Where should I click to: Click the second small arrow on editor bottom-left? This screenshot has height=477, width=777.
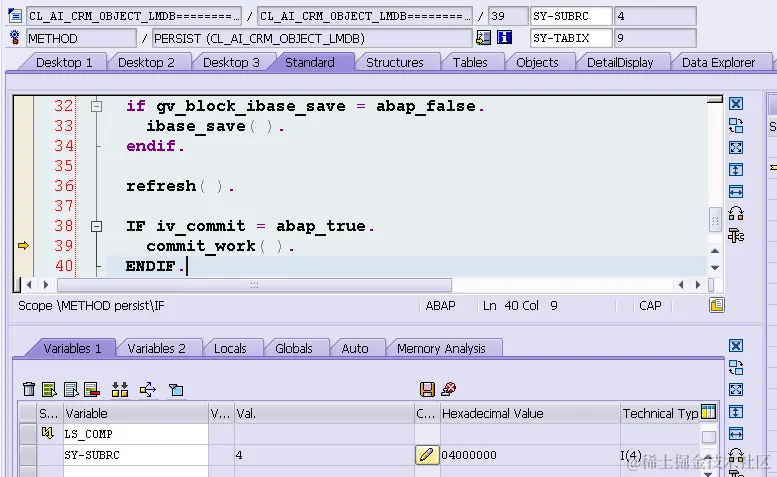46,285
